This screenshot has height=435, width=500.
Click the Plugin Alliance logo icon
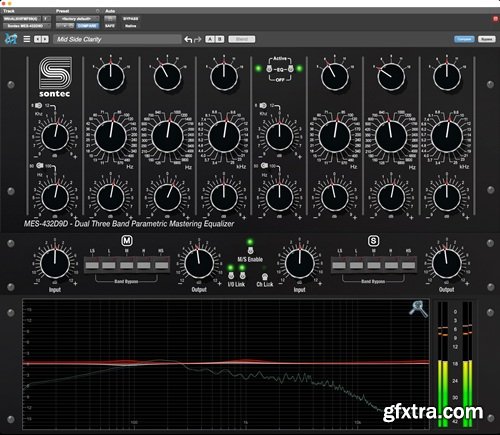pyautogui.click(x=11, y=39)
